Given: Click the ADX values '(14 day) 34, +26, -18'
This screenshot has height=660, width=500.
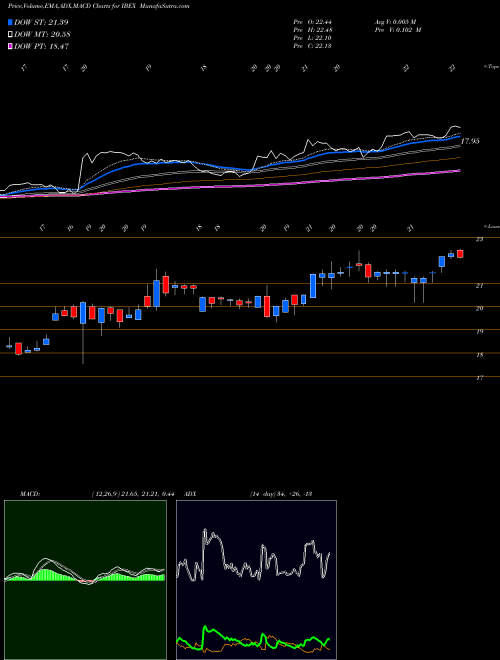Looking at the screenshot, I should click(281, 494).
